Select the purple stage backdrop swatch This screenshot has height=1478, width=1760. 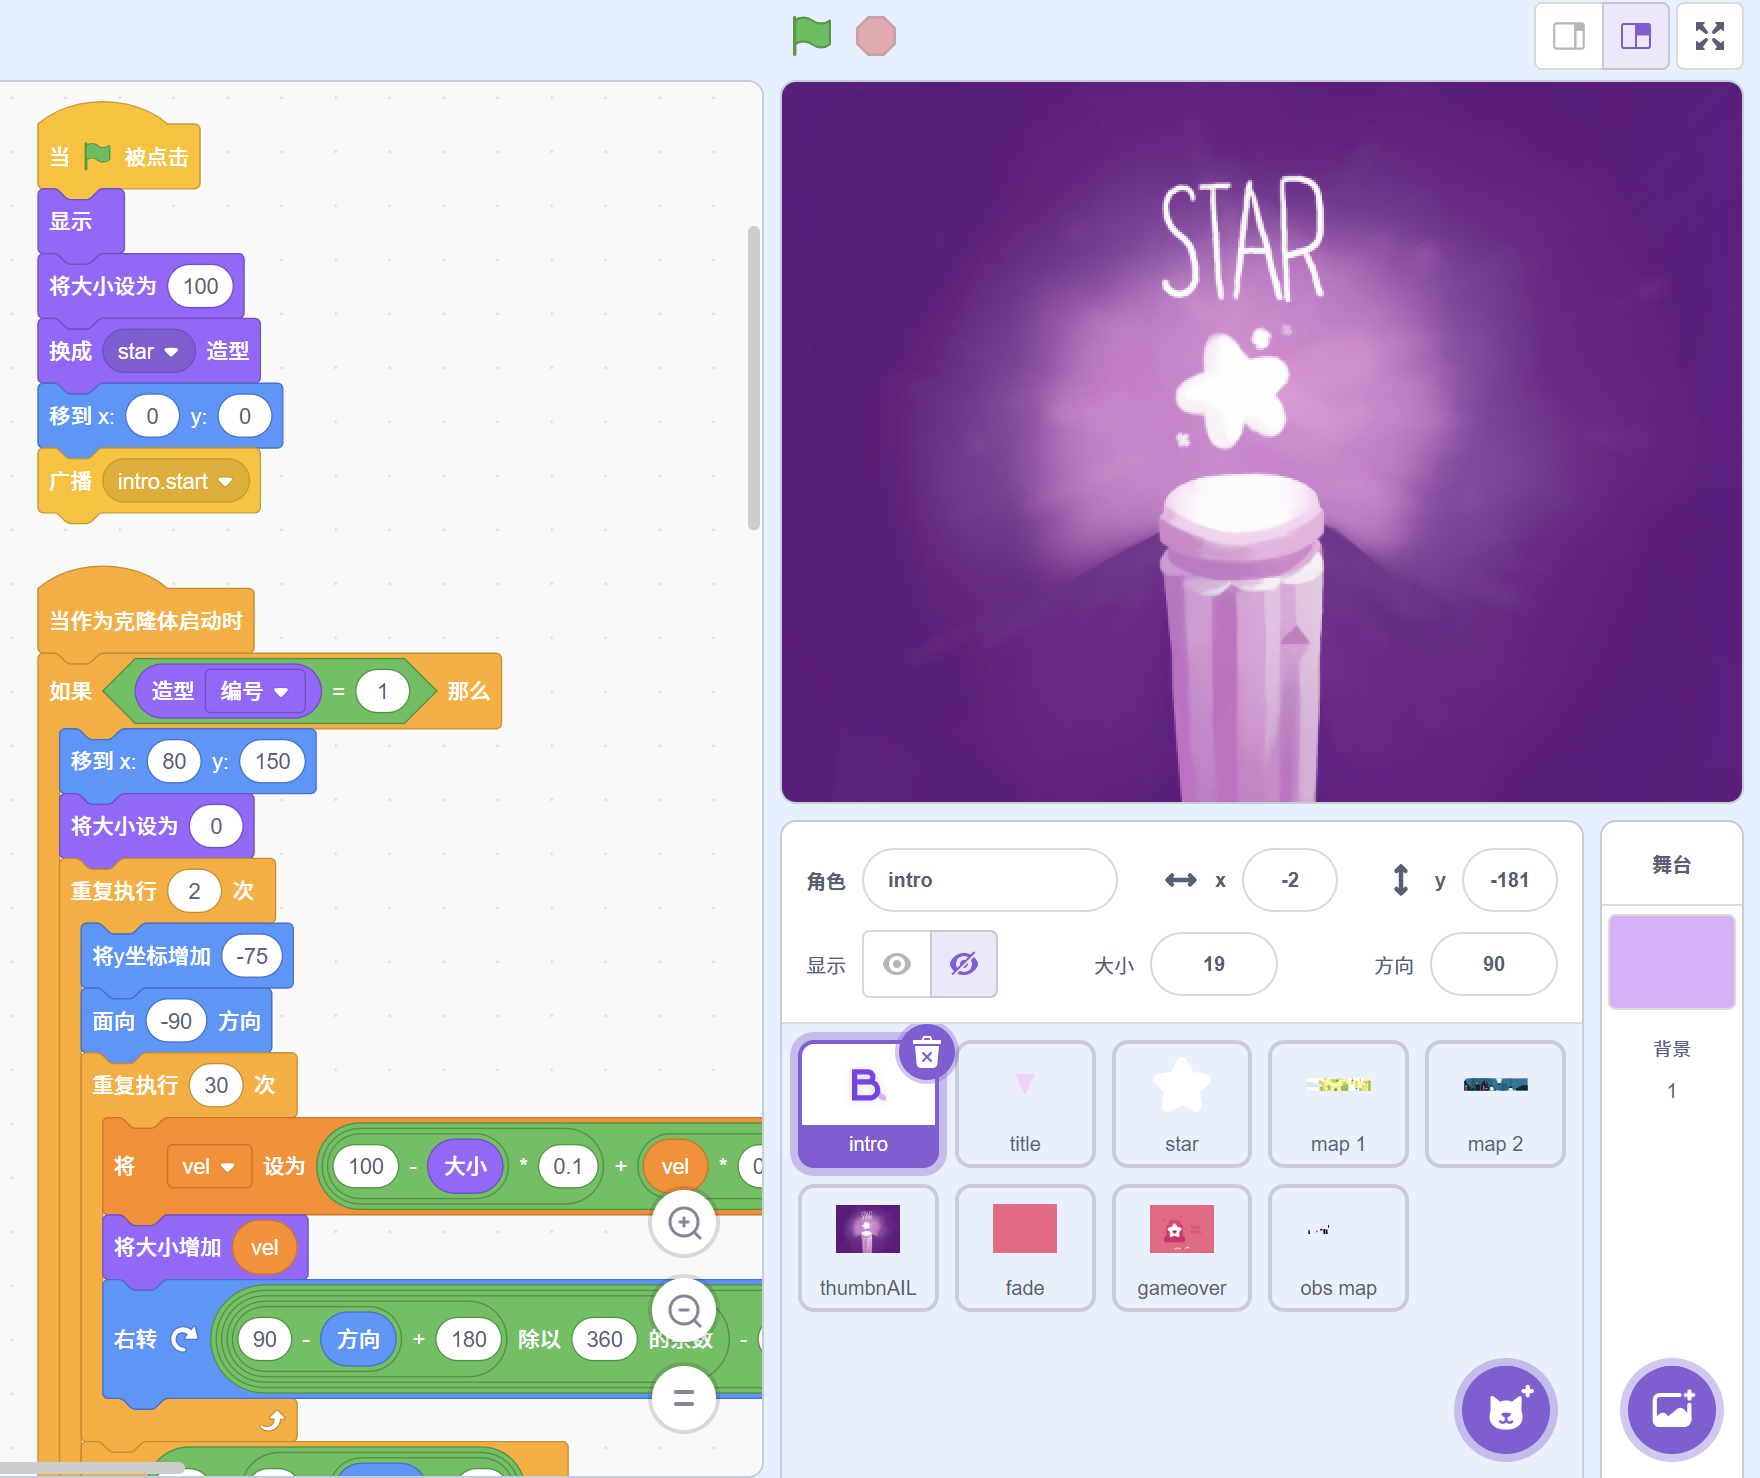click(x=1671, y=961)
